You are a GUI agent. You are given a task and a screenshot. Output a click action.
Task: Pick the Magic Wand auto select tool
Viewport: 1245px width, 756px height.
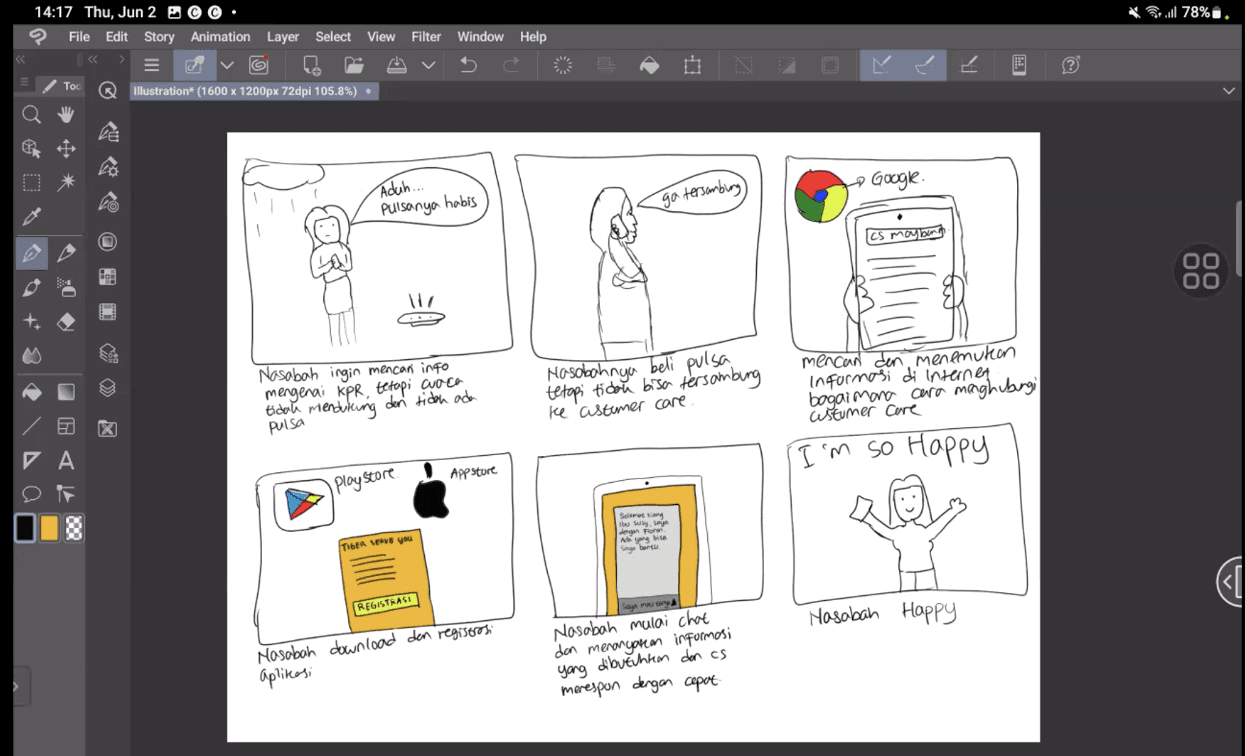[x=66, y=182]
